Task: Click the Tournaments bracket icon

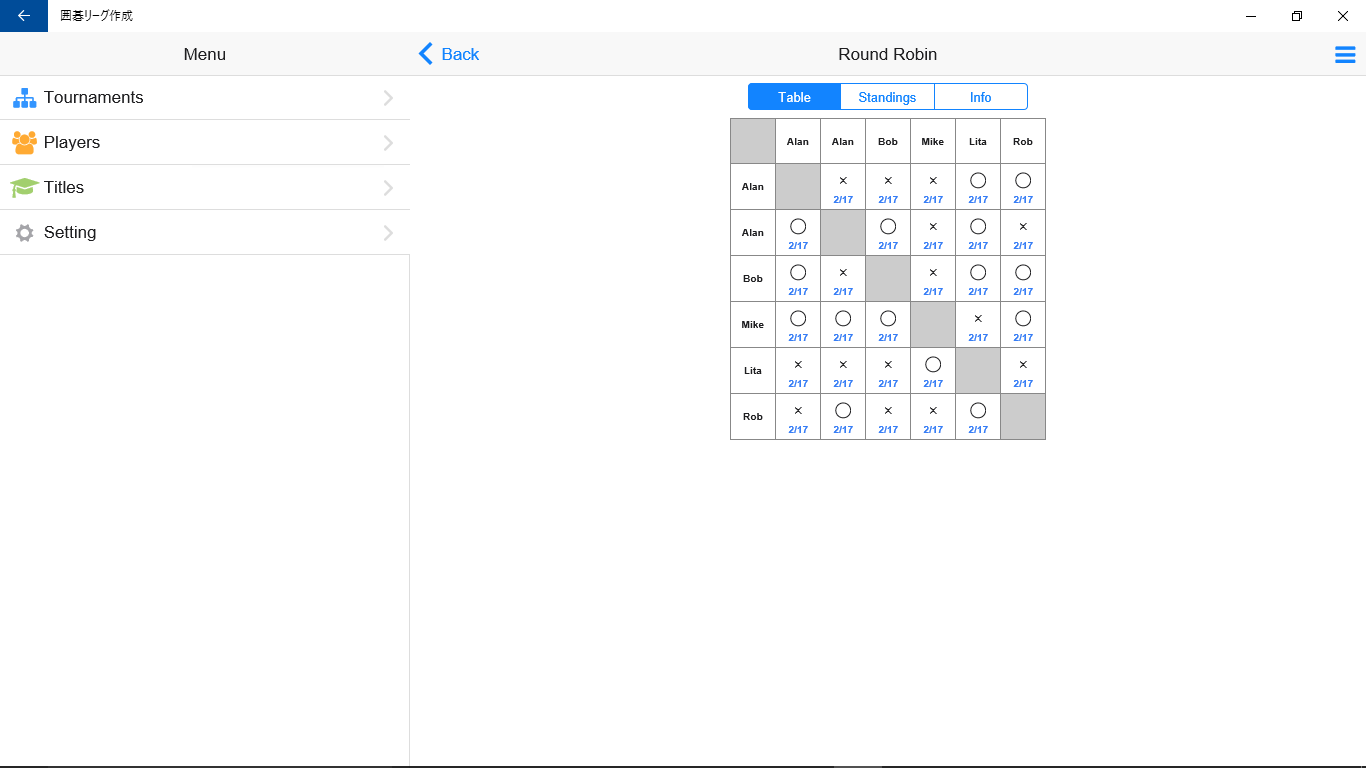Action: point(24,98)
